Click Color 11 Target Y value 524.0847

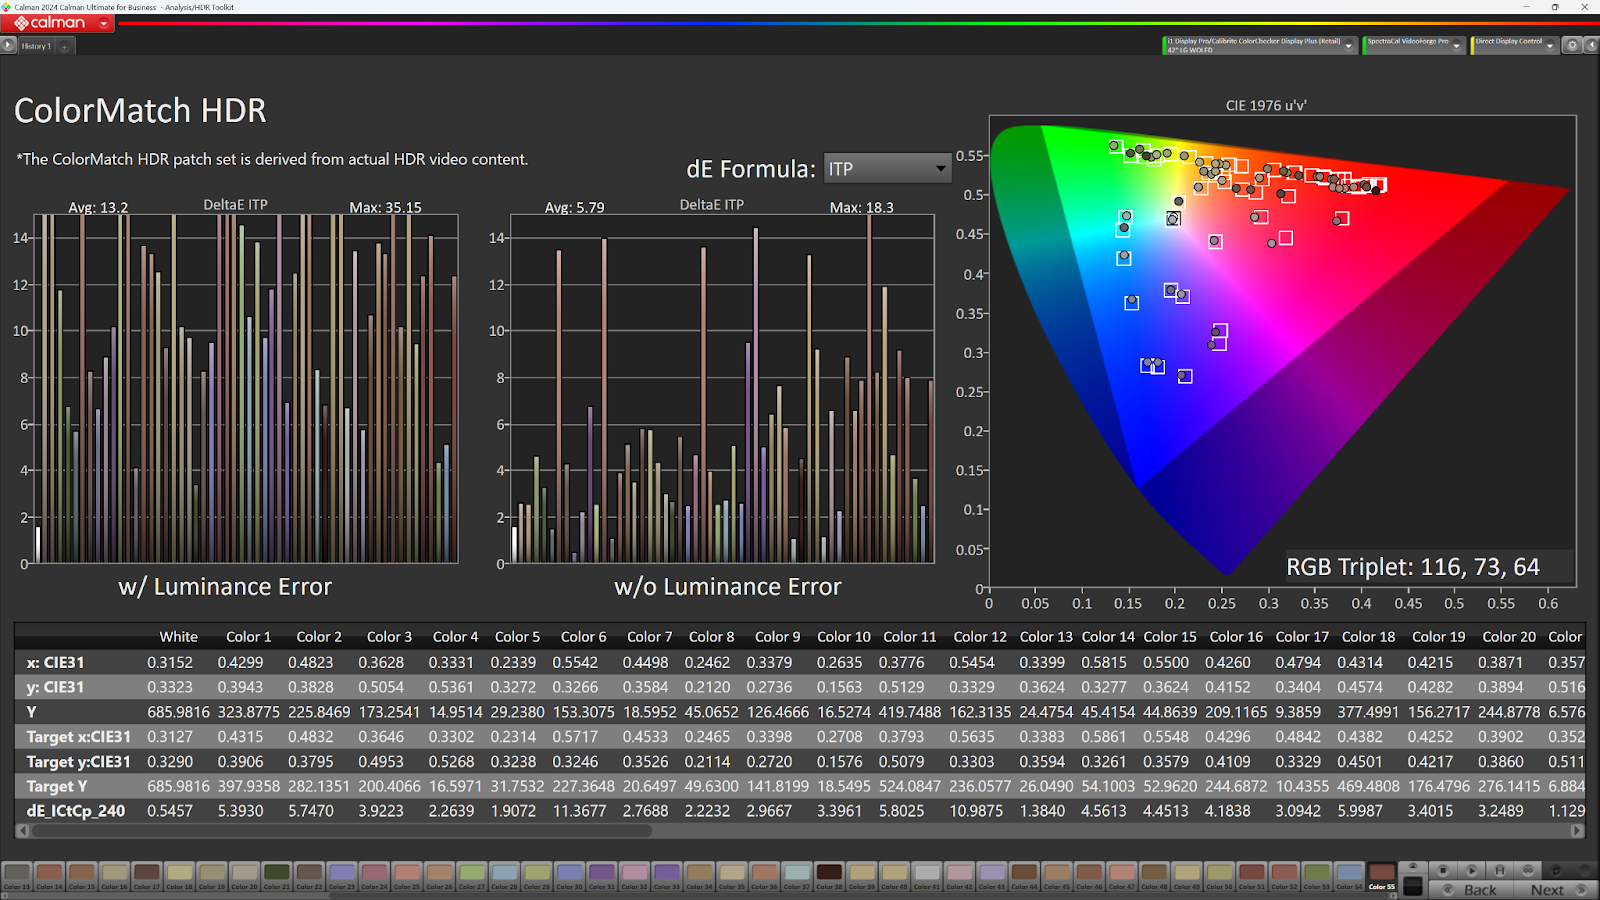coord(910,786)
